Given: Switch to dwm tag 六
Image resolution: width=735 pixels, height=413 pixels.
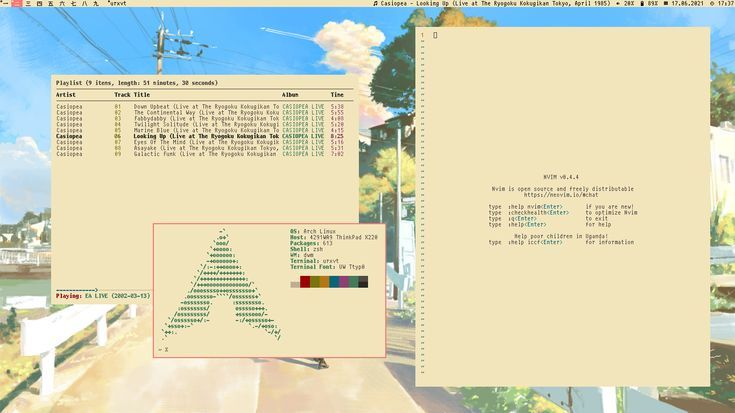Looking at the screenshot, I should pos(62,3).
